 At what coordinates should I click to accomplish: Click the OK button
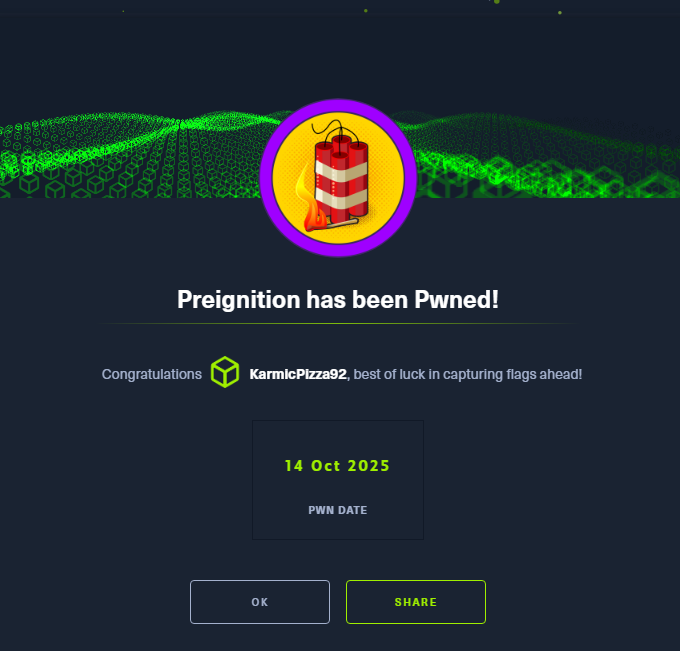(260, 602)
